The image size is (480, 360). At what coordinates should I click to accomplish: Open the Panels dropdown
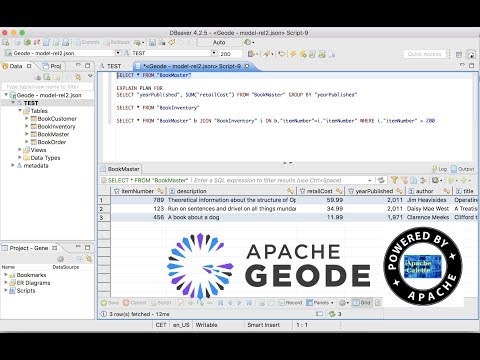pyautogui.click(x=320, y=303)
